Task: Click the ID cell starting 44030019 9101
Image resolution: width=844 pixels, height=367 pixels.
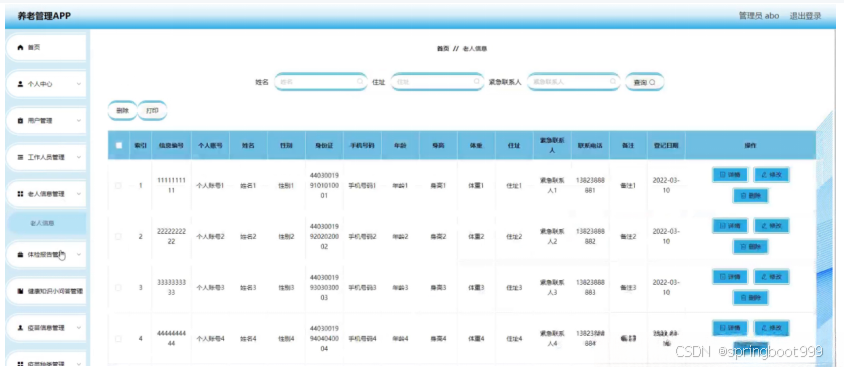Action: 325,186
